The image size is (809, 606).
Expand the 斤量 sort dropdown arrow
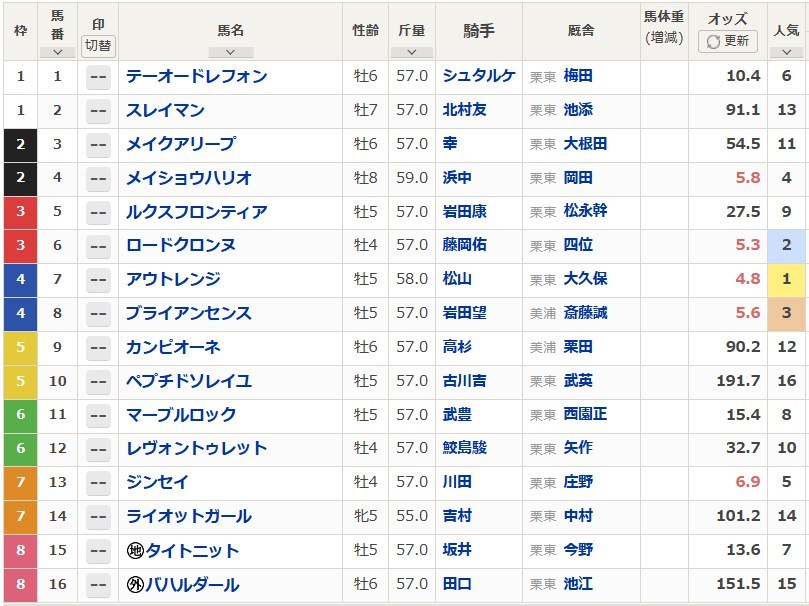[412, 52]
